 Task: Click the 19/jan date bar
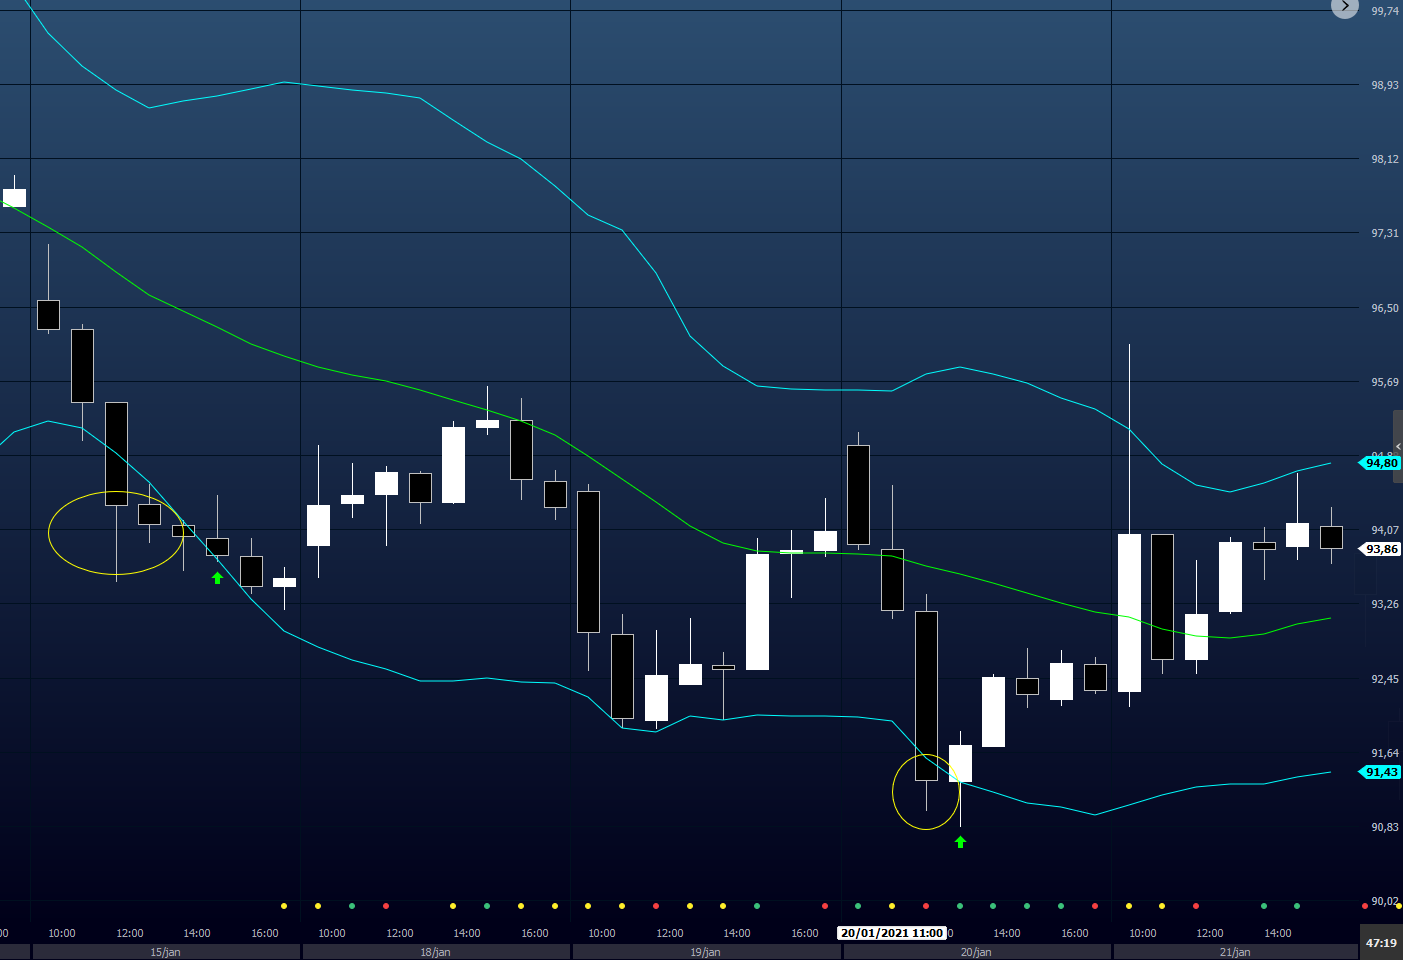click(706, 952)
